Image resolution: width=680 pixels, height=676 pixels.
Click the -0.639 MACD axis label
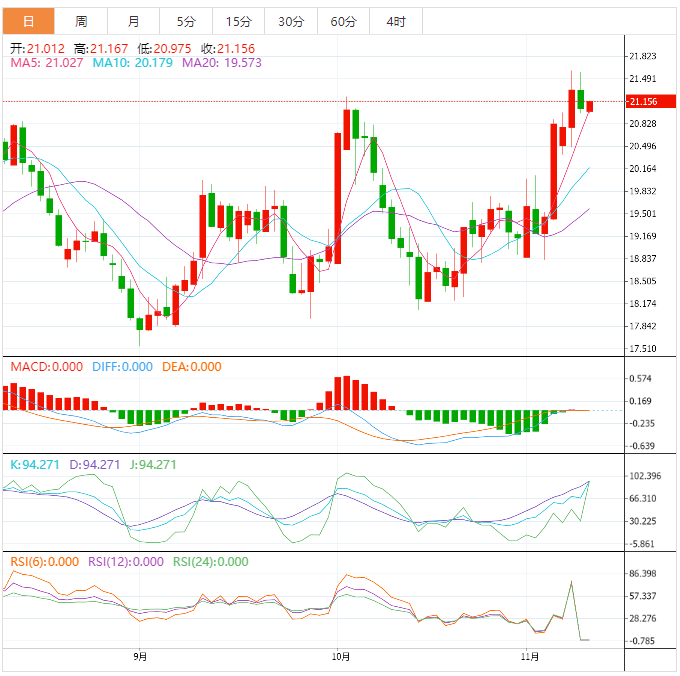point(640,446)
